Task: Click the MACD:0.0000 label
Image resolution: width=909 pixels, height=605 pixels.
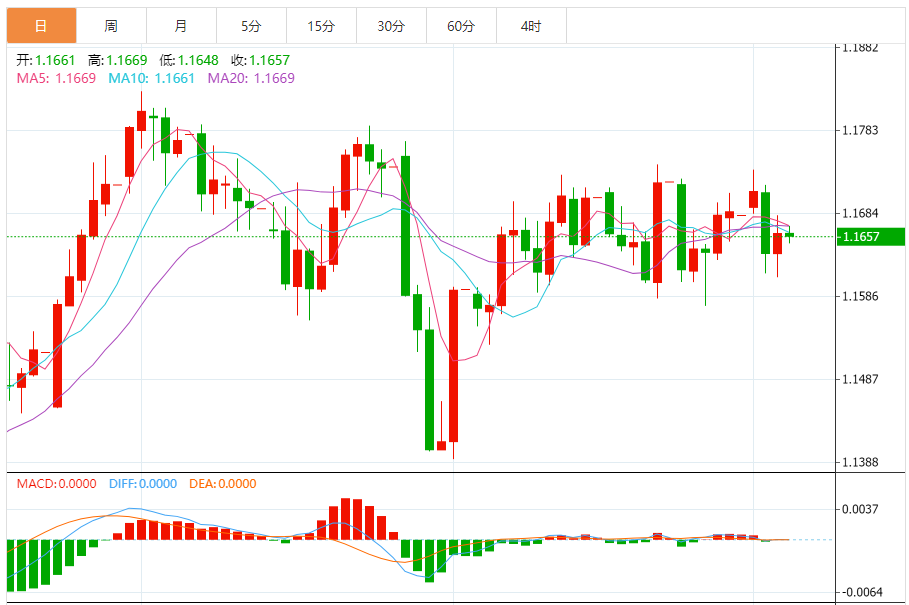Action: click(x=57, y=484)
